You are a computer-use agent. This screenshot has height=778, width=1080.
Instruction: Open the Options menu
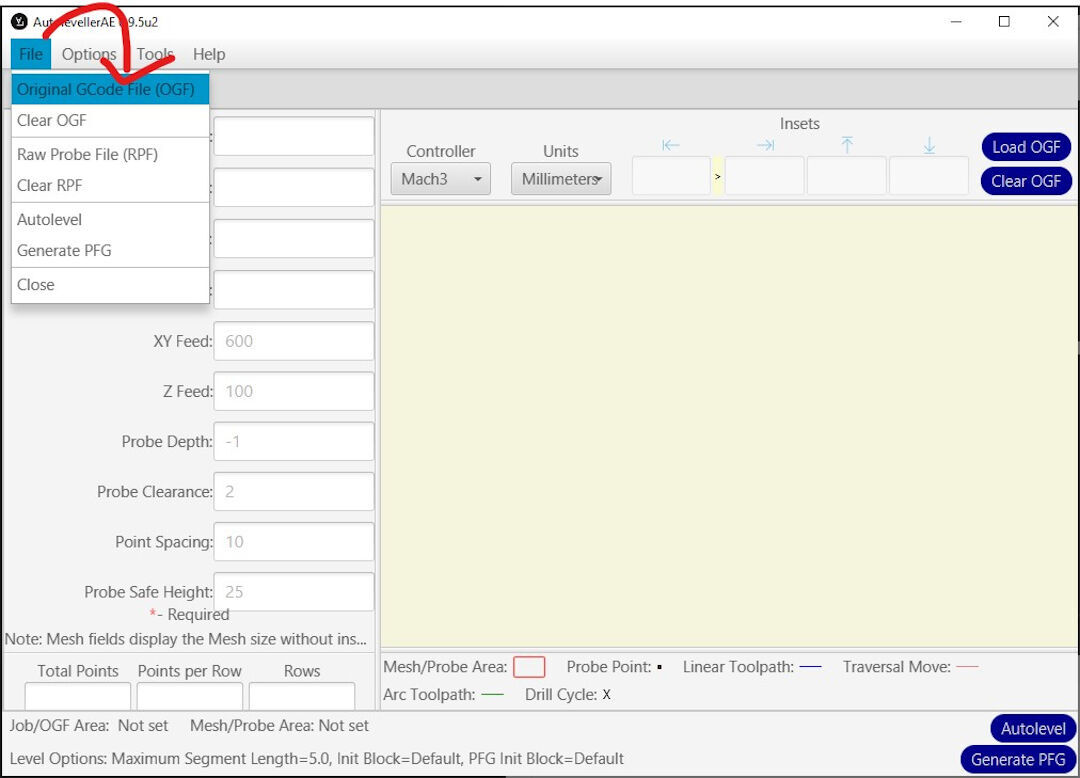[88, 54]
